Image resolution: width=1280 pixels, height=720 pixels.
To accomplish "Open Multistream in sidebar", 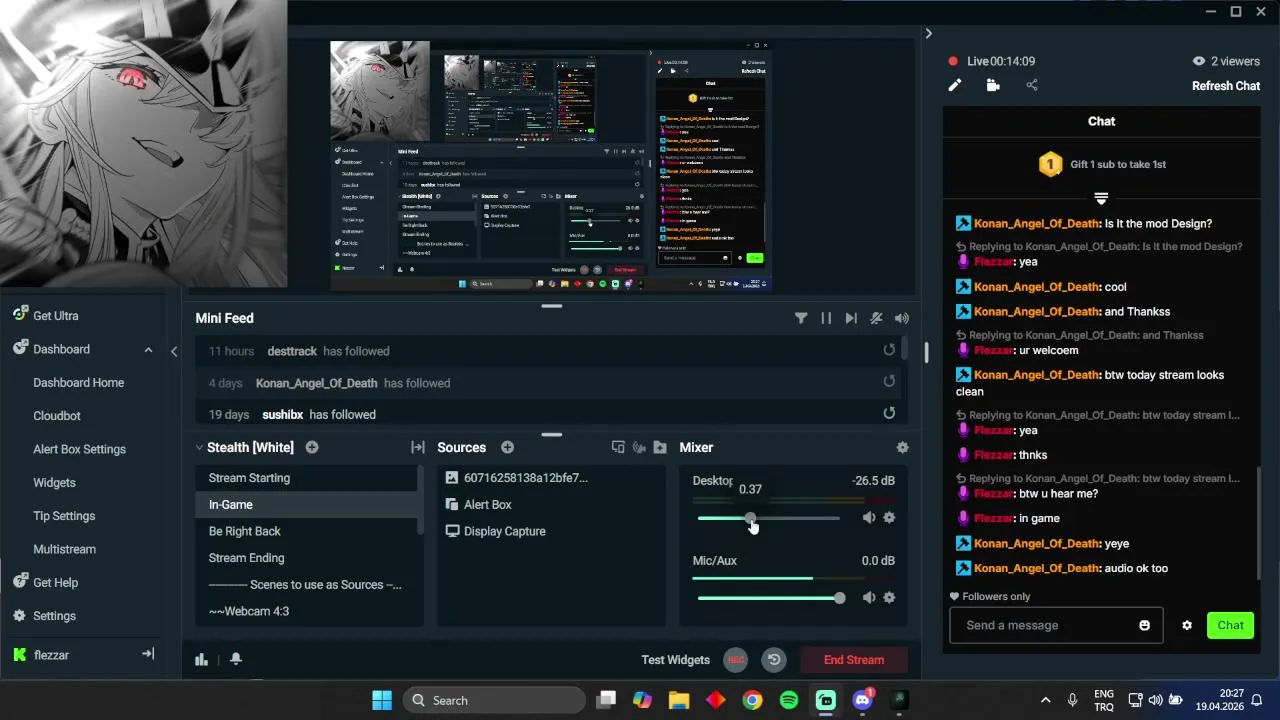I will tap(64, 549).
